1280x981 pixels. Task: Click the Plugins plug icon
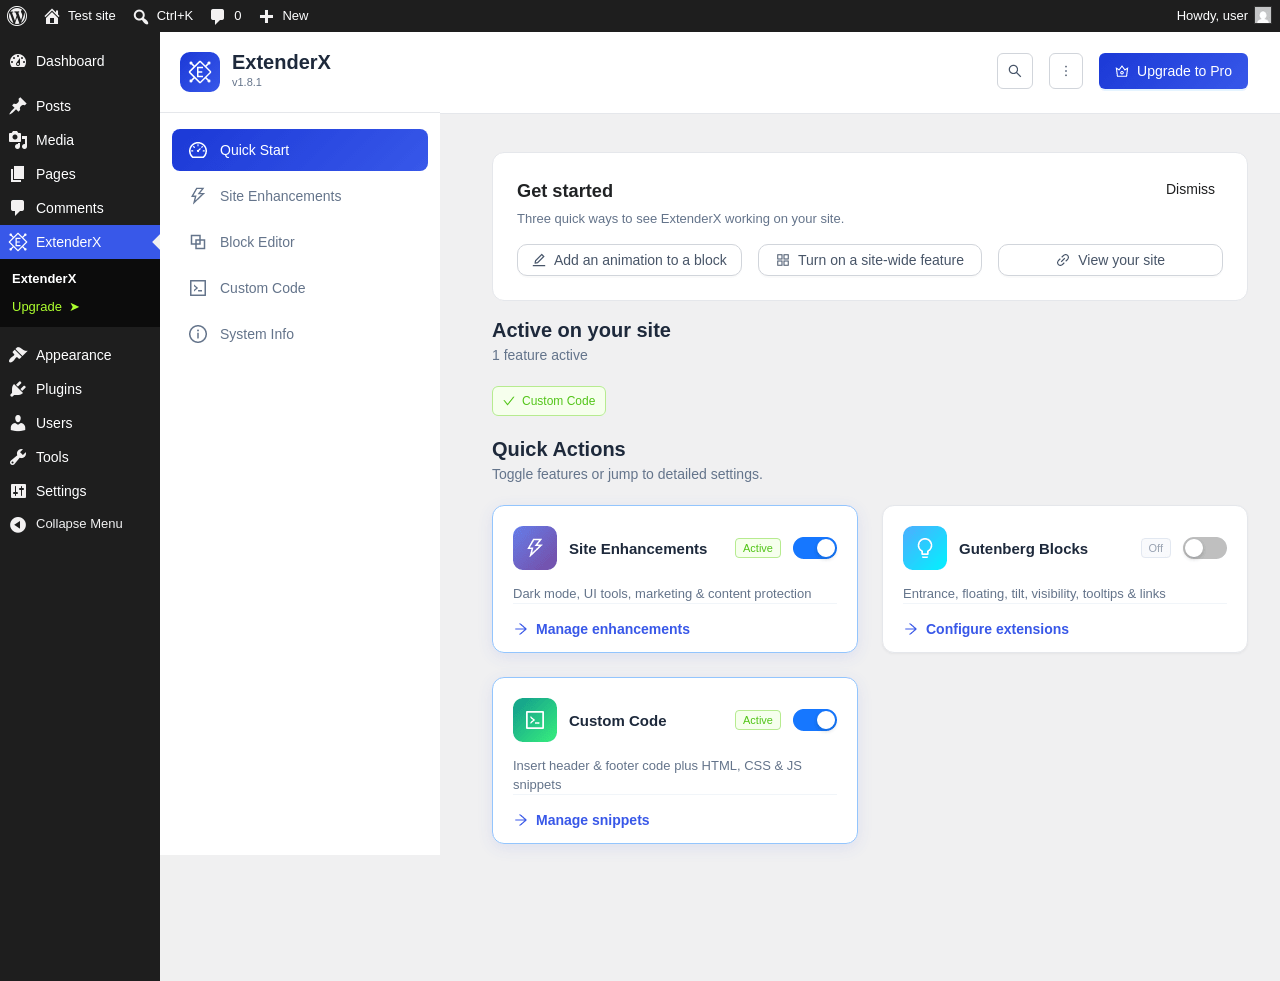coord(18,389)
